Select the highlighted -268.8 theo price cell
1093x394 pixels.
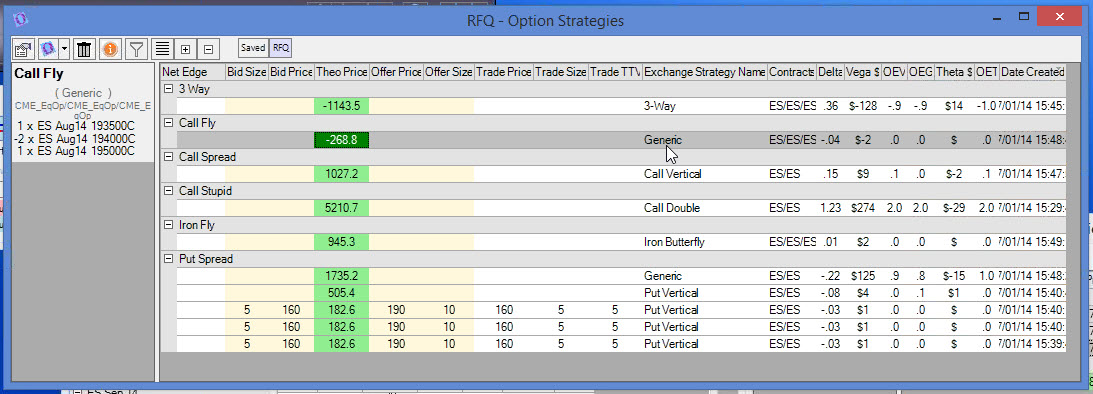point(342,140)
